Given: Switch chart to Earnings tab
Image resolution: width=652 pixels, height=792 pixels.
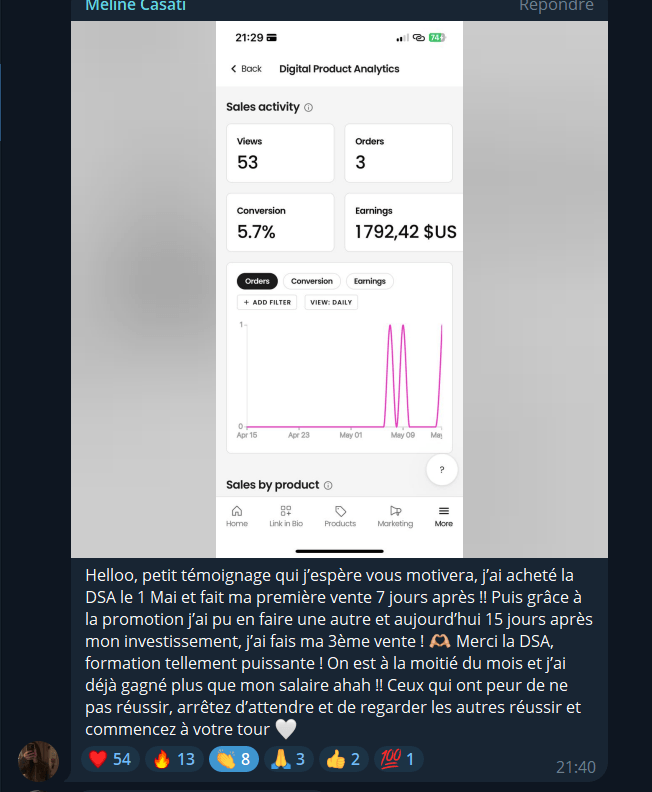Looking at the screenshot, I should (370, 281).
